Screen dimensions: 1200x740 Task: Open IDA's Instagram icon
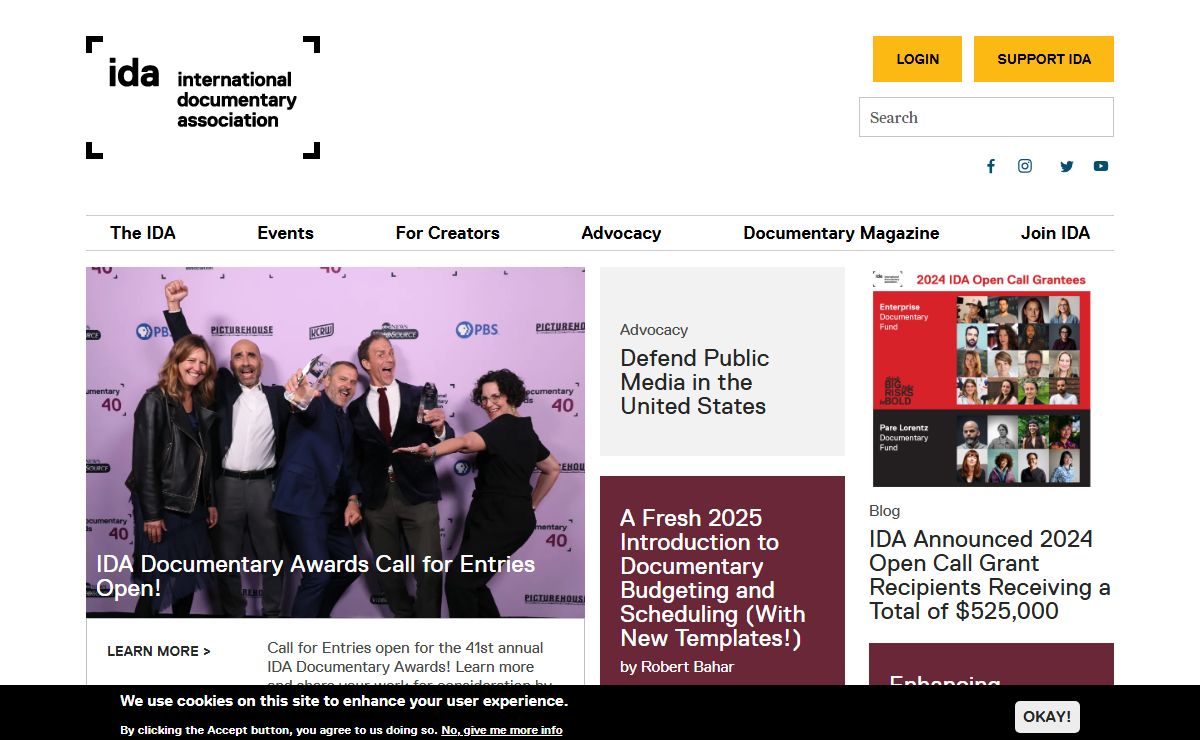point(1025,166)
